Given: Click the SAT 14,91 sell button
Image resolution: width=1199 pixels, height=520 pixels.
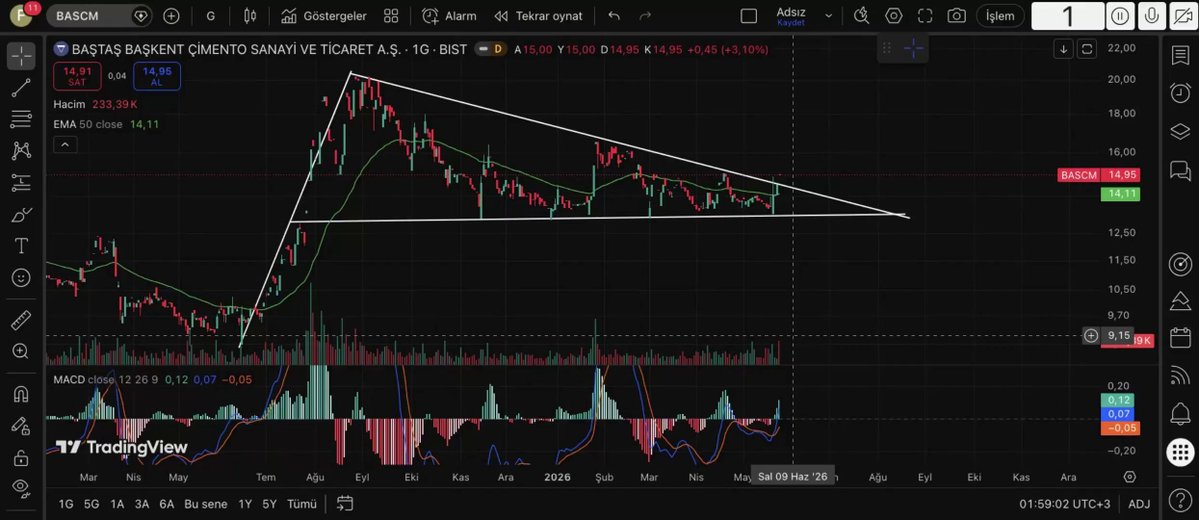Looking at the screenshot, I should (x=76, y=76).
